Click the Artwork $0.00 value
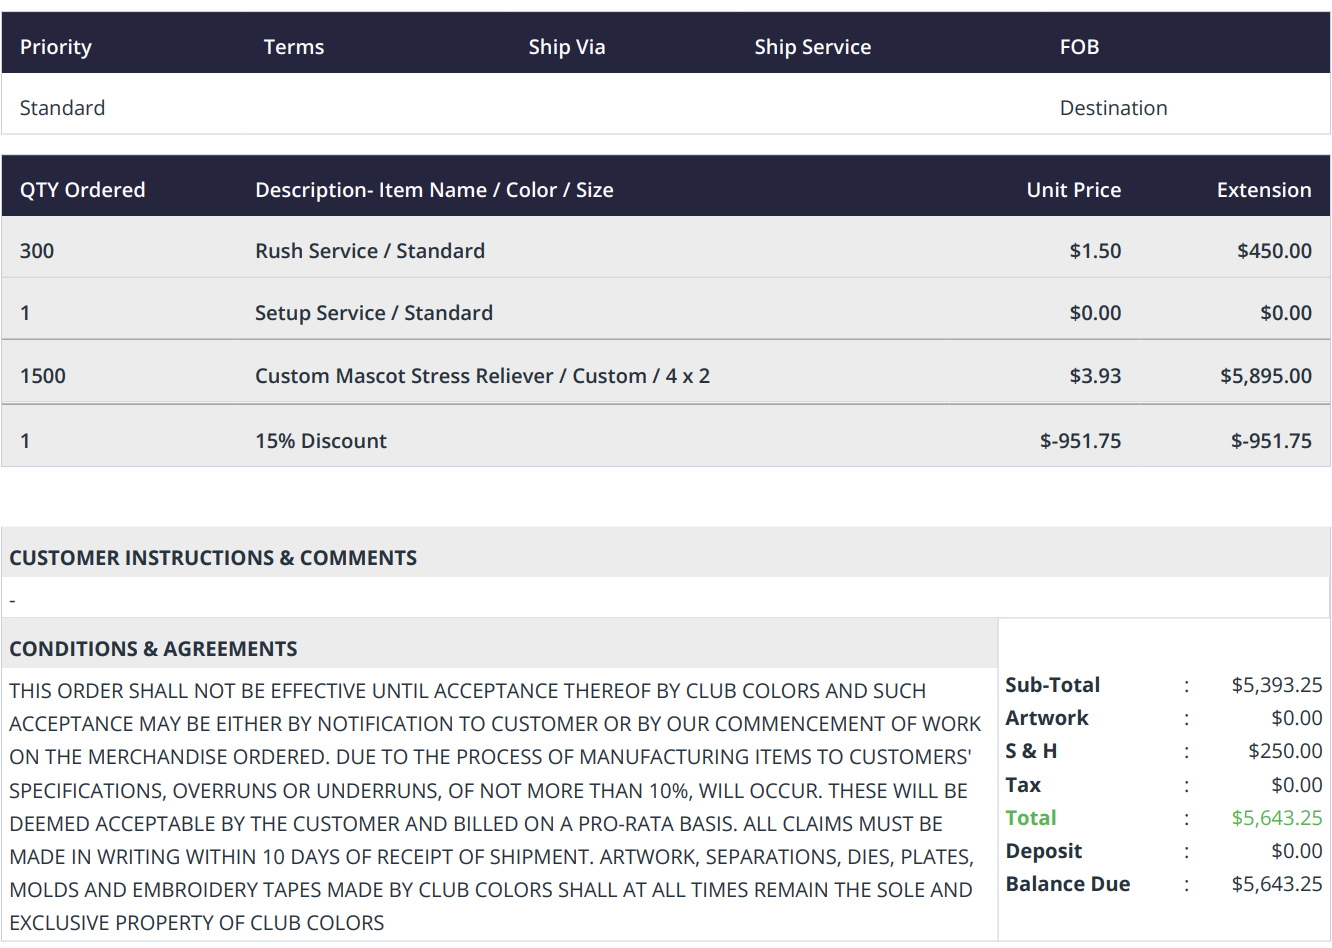Viewport: 1332px width, 948px height. point(1297,718)
